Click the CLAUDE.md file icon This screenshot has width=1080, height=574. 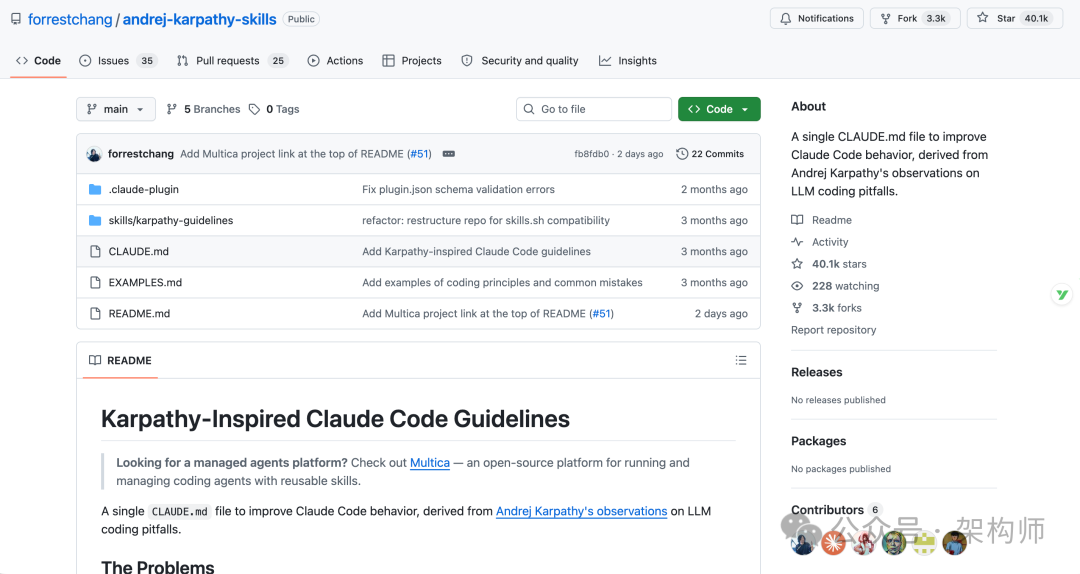(x=96, y=252)
